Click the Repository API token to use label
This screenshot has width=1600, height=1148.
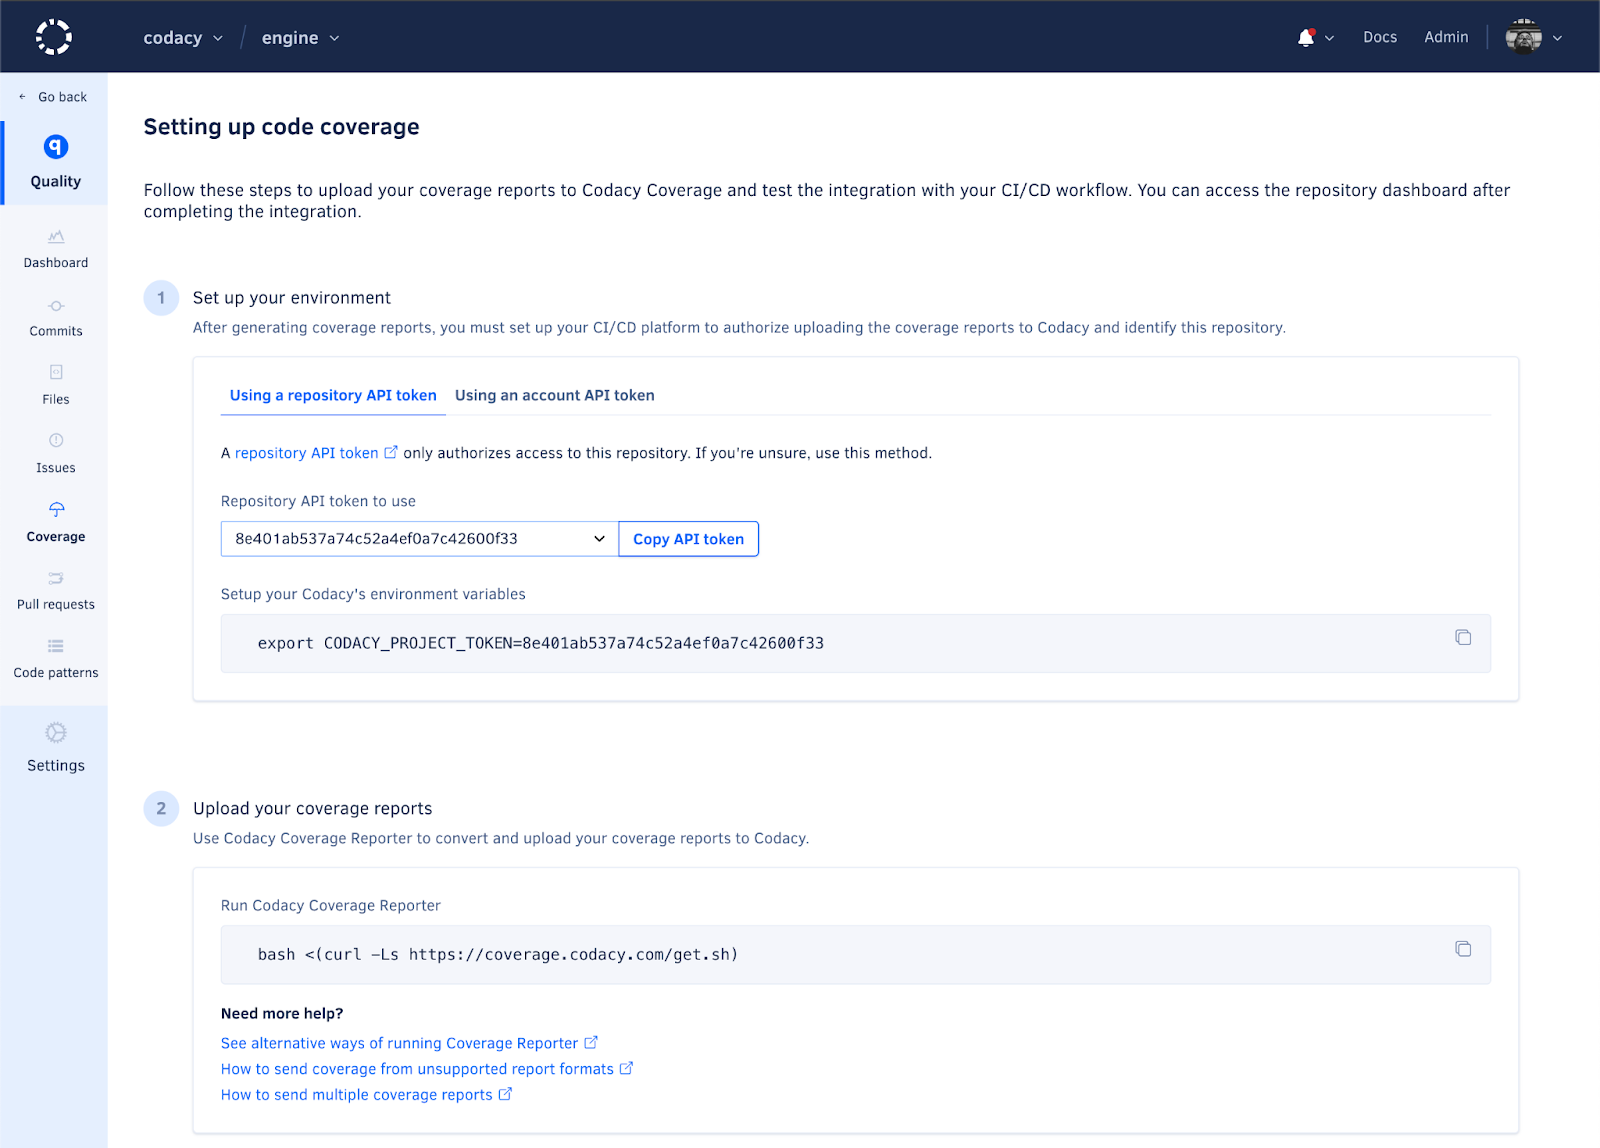318,501
